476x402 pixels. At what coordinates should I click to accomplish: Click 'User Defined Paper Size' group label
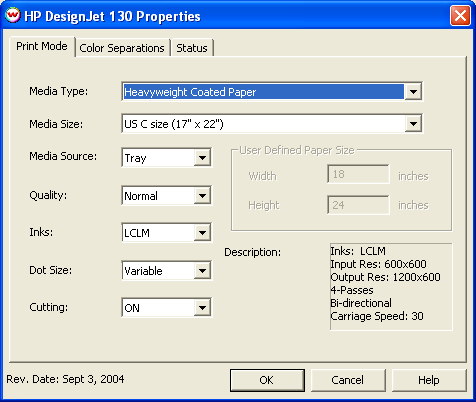(x=297, y=150)
